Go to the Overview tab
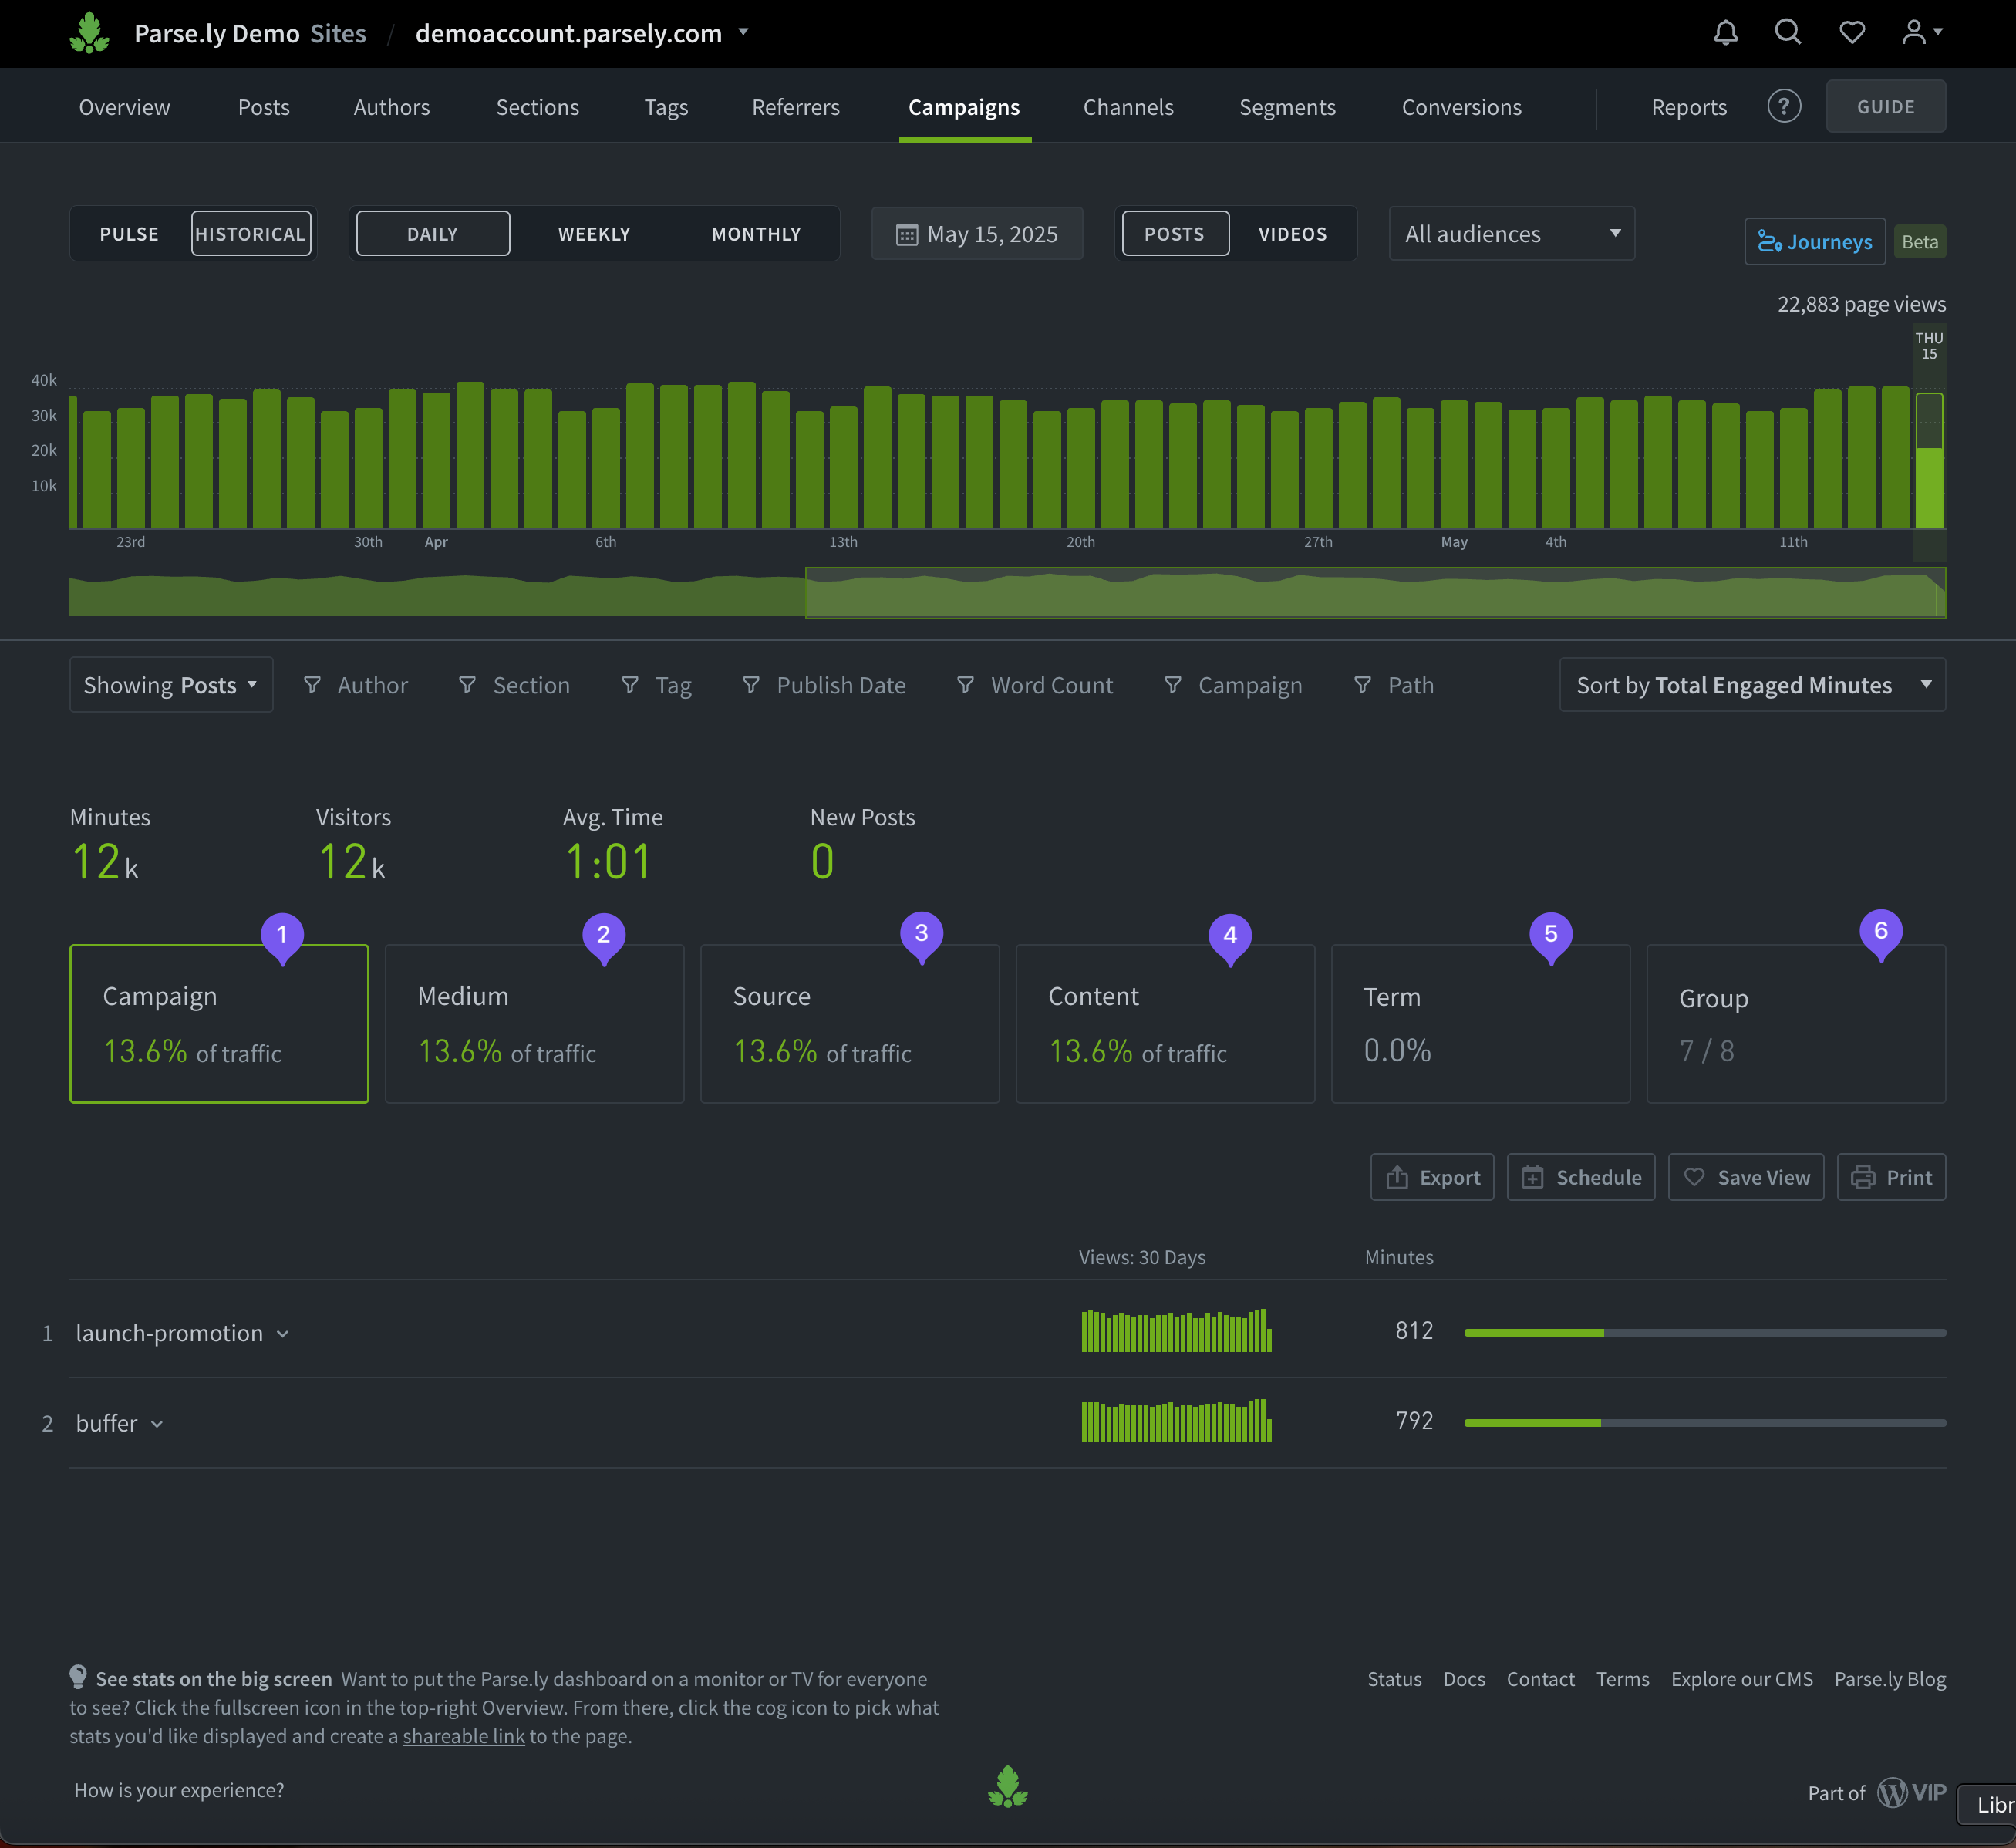This screenshot has height=1848, width=2016. coord(125,107)
